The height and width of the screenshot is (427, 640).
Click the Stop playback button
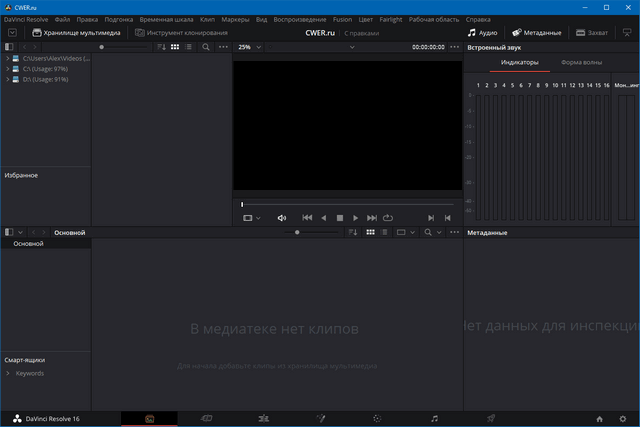(339, 217)
